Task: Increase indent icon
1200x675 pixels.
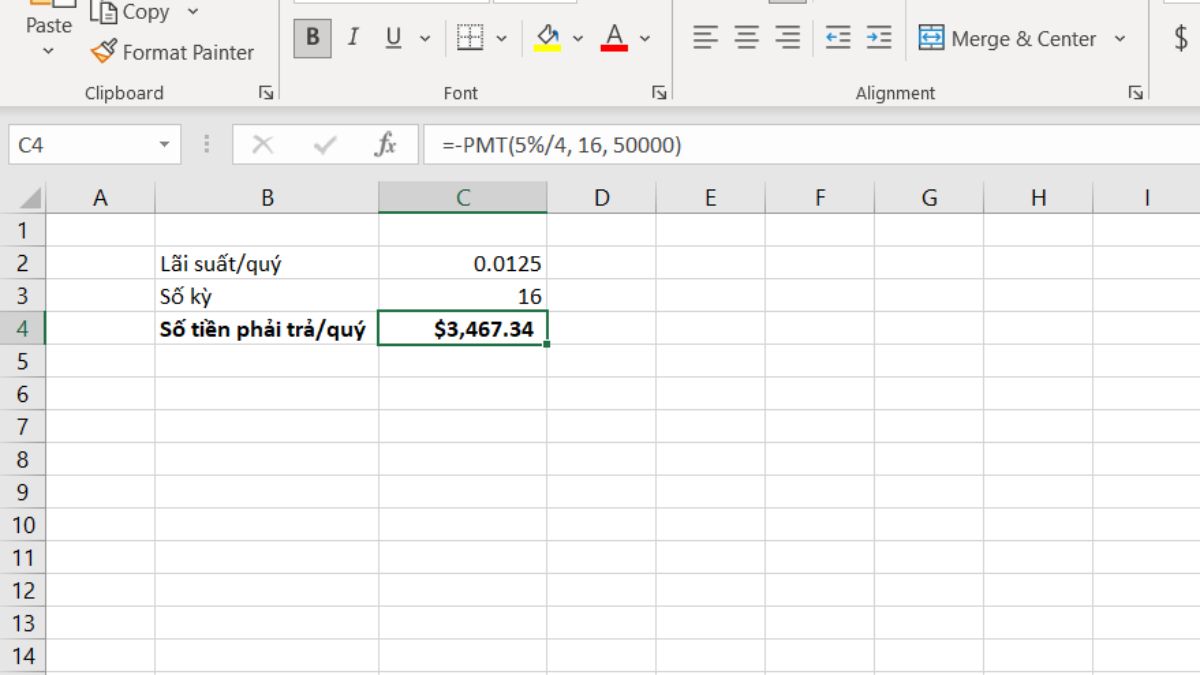Action: [879, 38]
